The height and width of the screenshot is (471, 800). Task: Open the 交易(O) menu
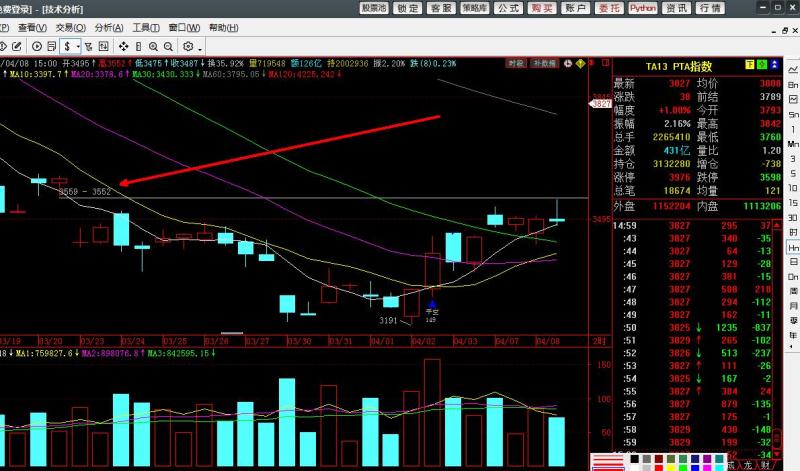tap(70, 28)
